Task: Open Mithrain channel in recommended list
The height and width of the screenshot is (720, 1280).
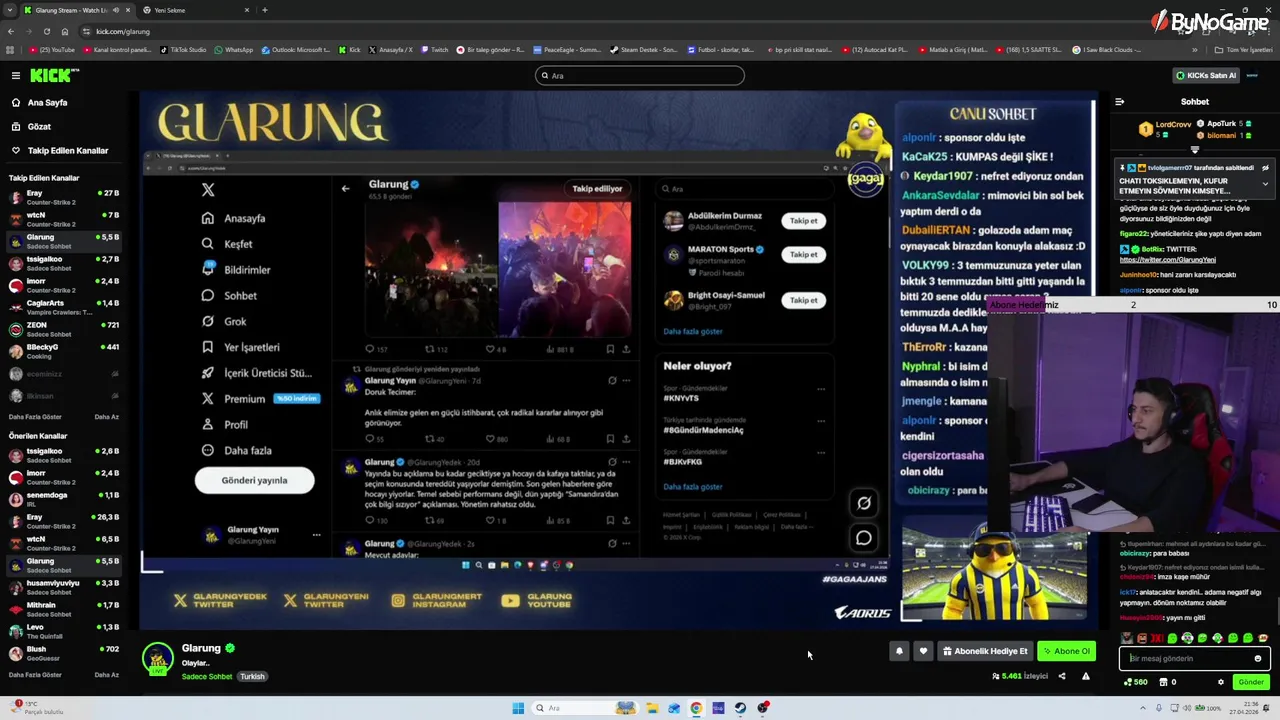Action: 64,609
